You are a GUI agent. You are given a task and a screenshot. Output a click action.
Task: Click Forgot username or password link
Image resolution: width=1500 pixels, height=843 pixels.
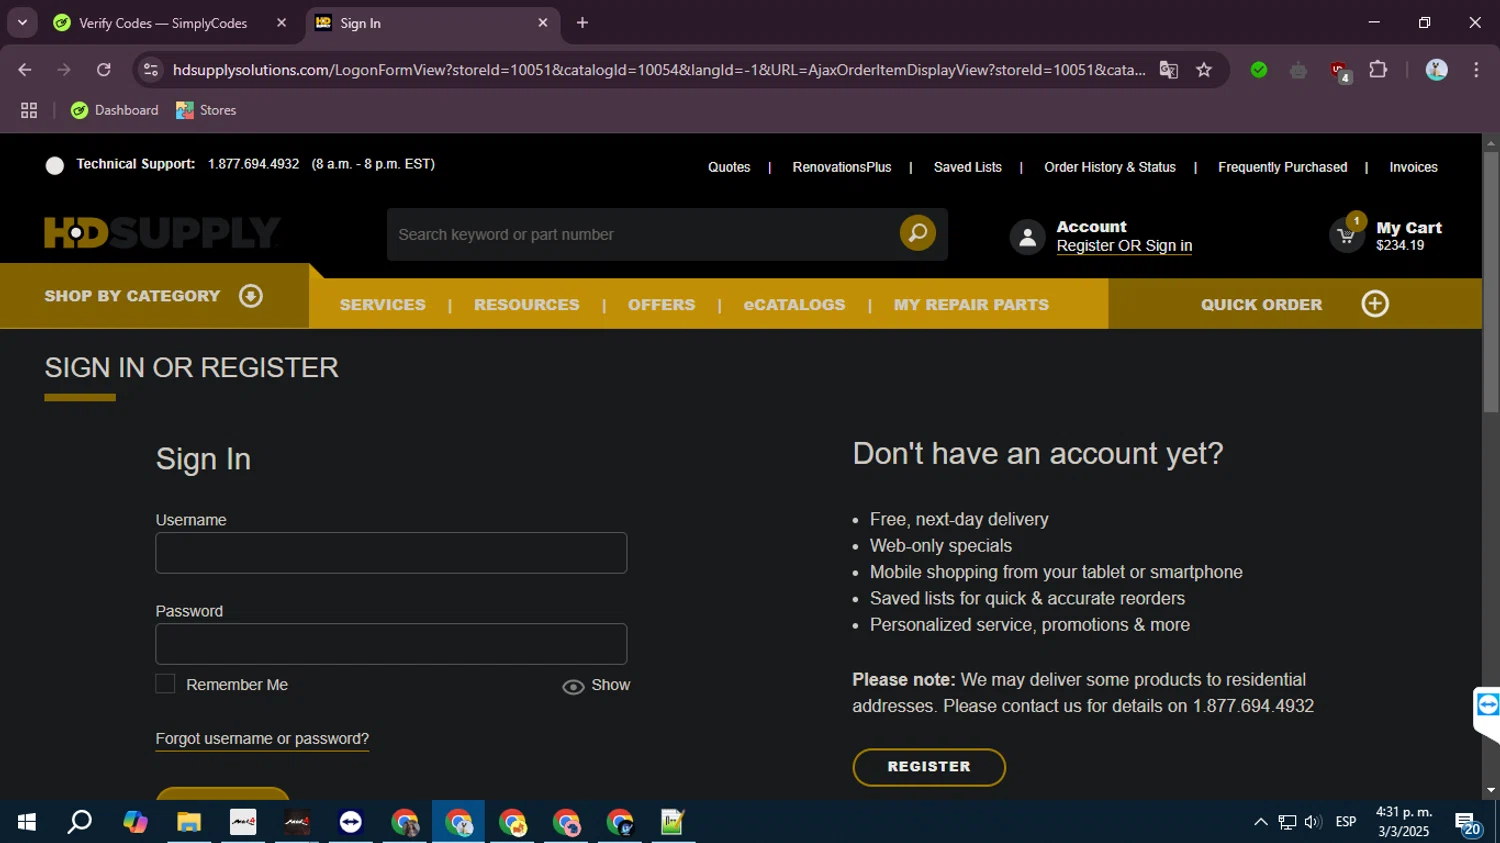[262, 739]
